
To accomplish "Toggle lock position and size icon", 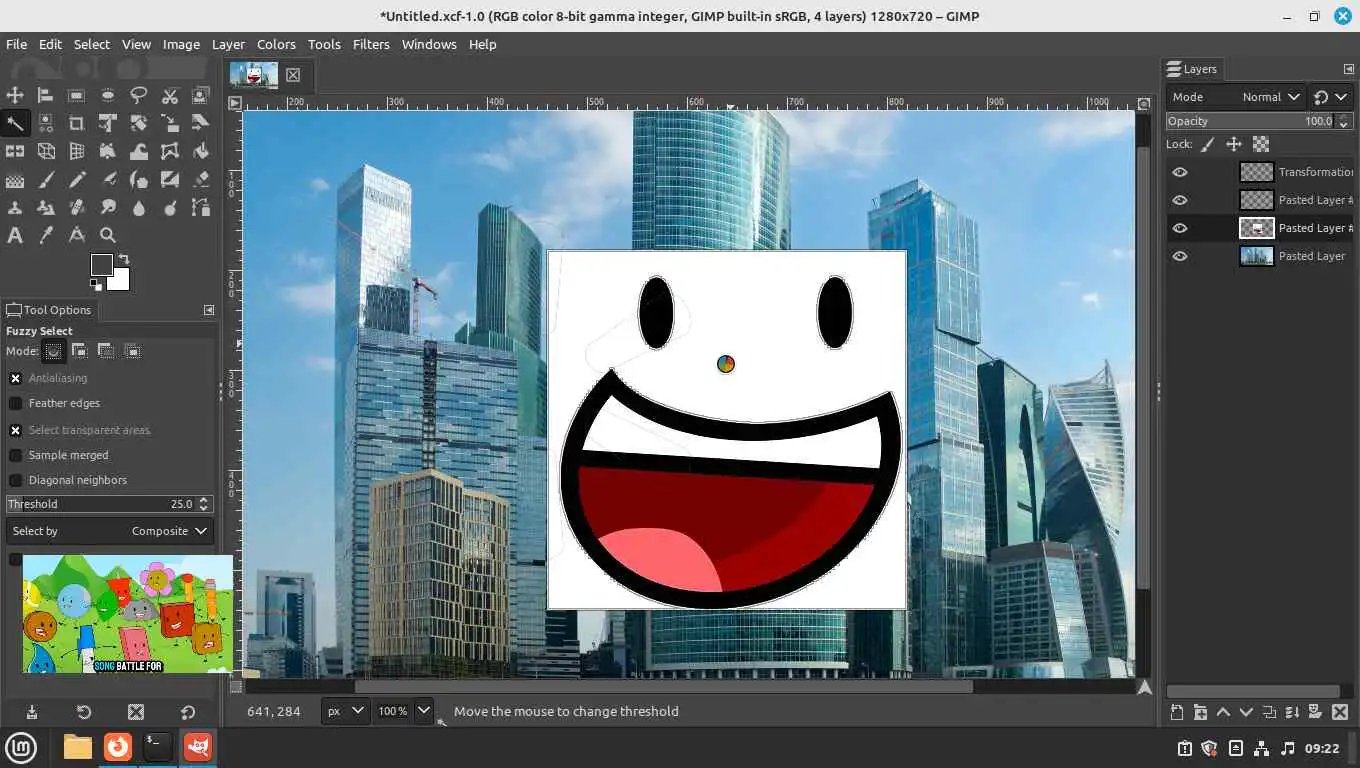I will pos(1234,144).
